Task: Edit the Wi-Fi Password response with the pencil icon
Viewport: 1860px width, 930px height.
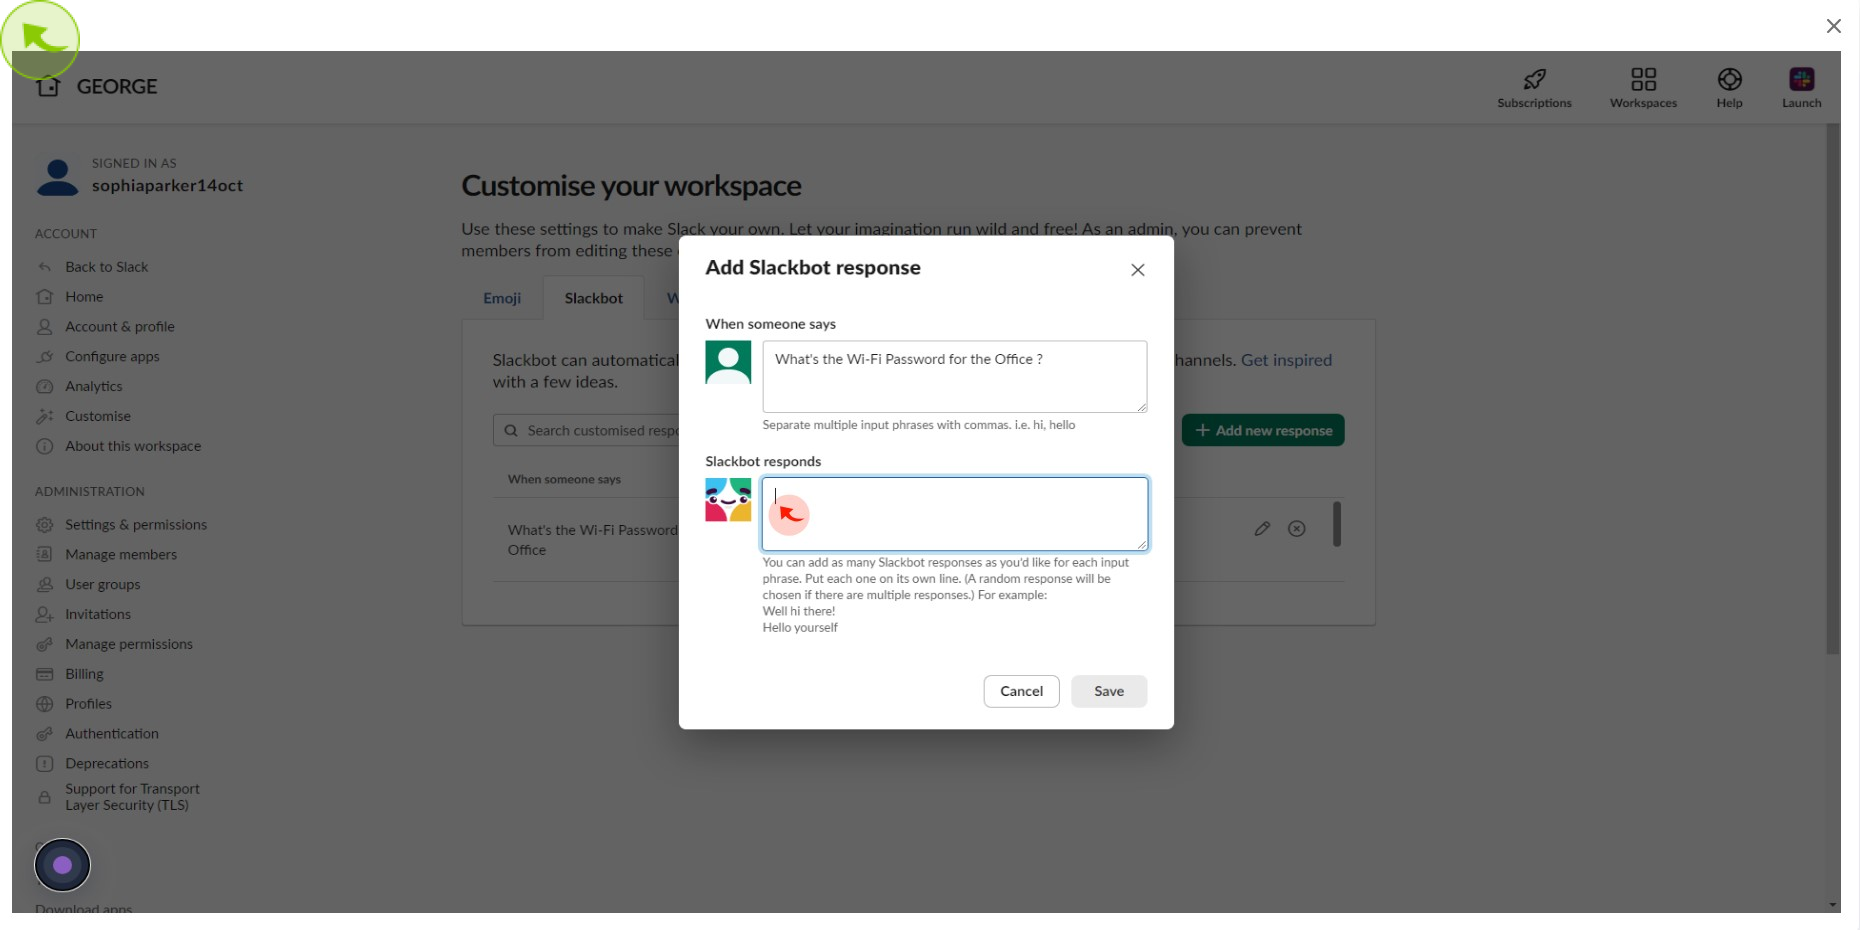Action: tap(1262, 528)
